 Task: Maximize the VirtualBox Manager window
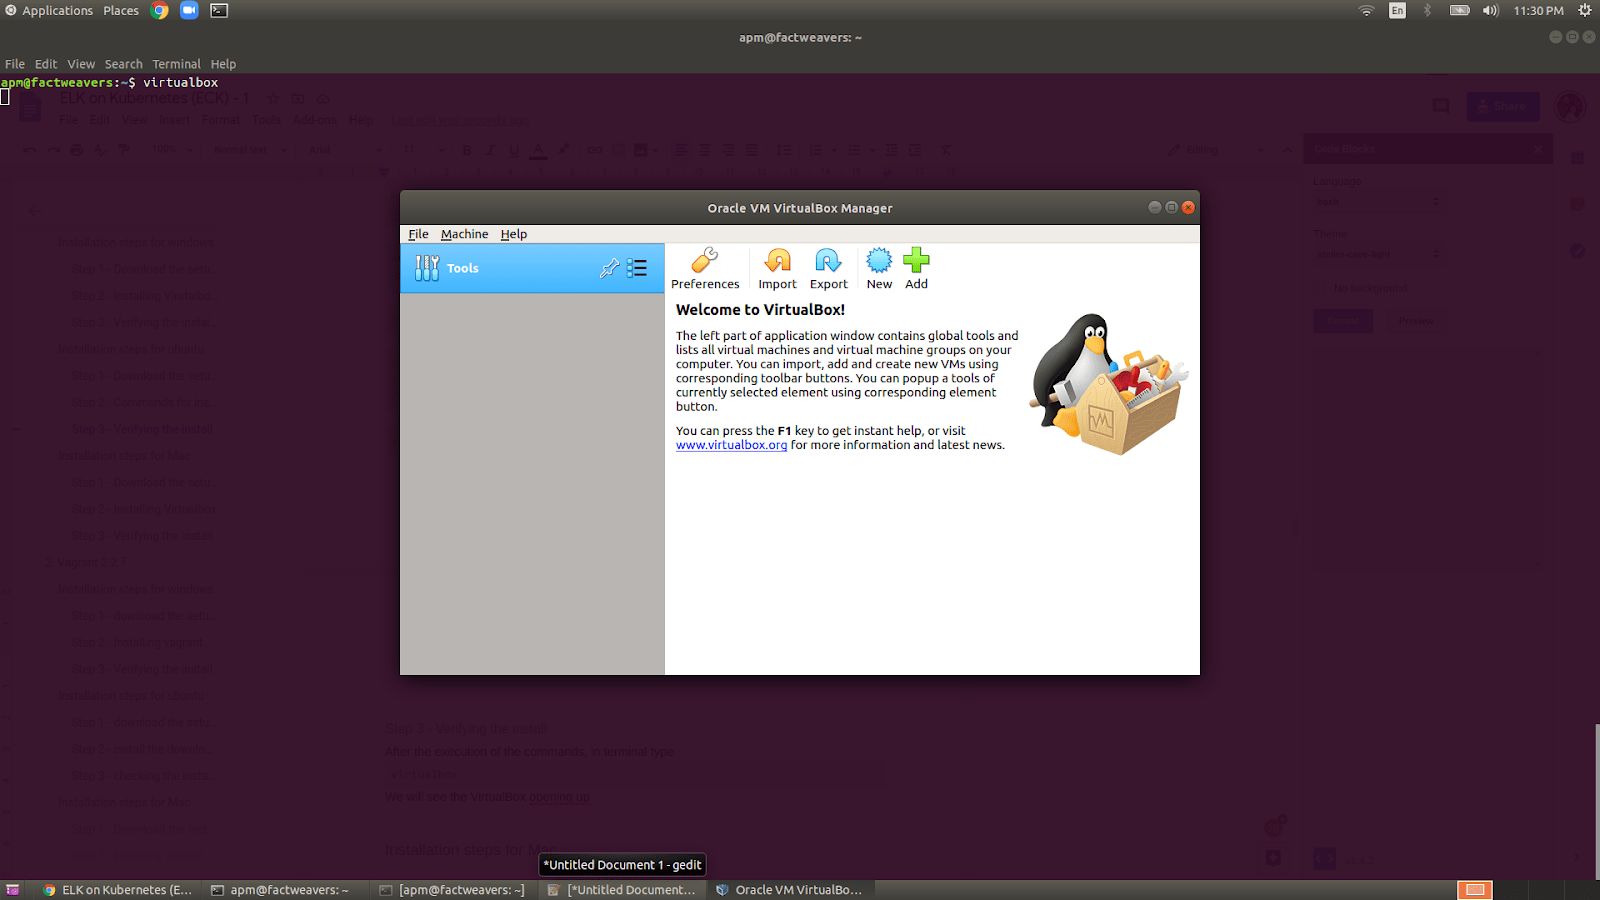point(1171,207)
